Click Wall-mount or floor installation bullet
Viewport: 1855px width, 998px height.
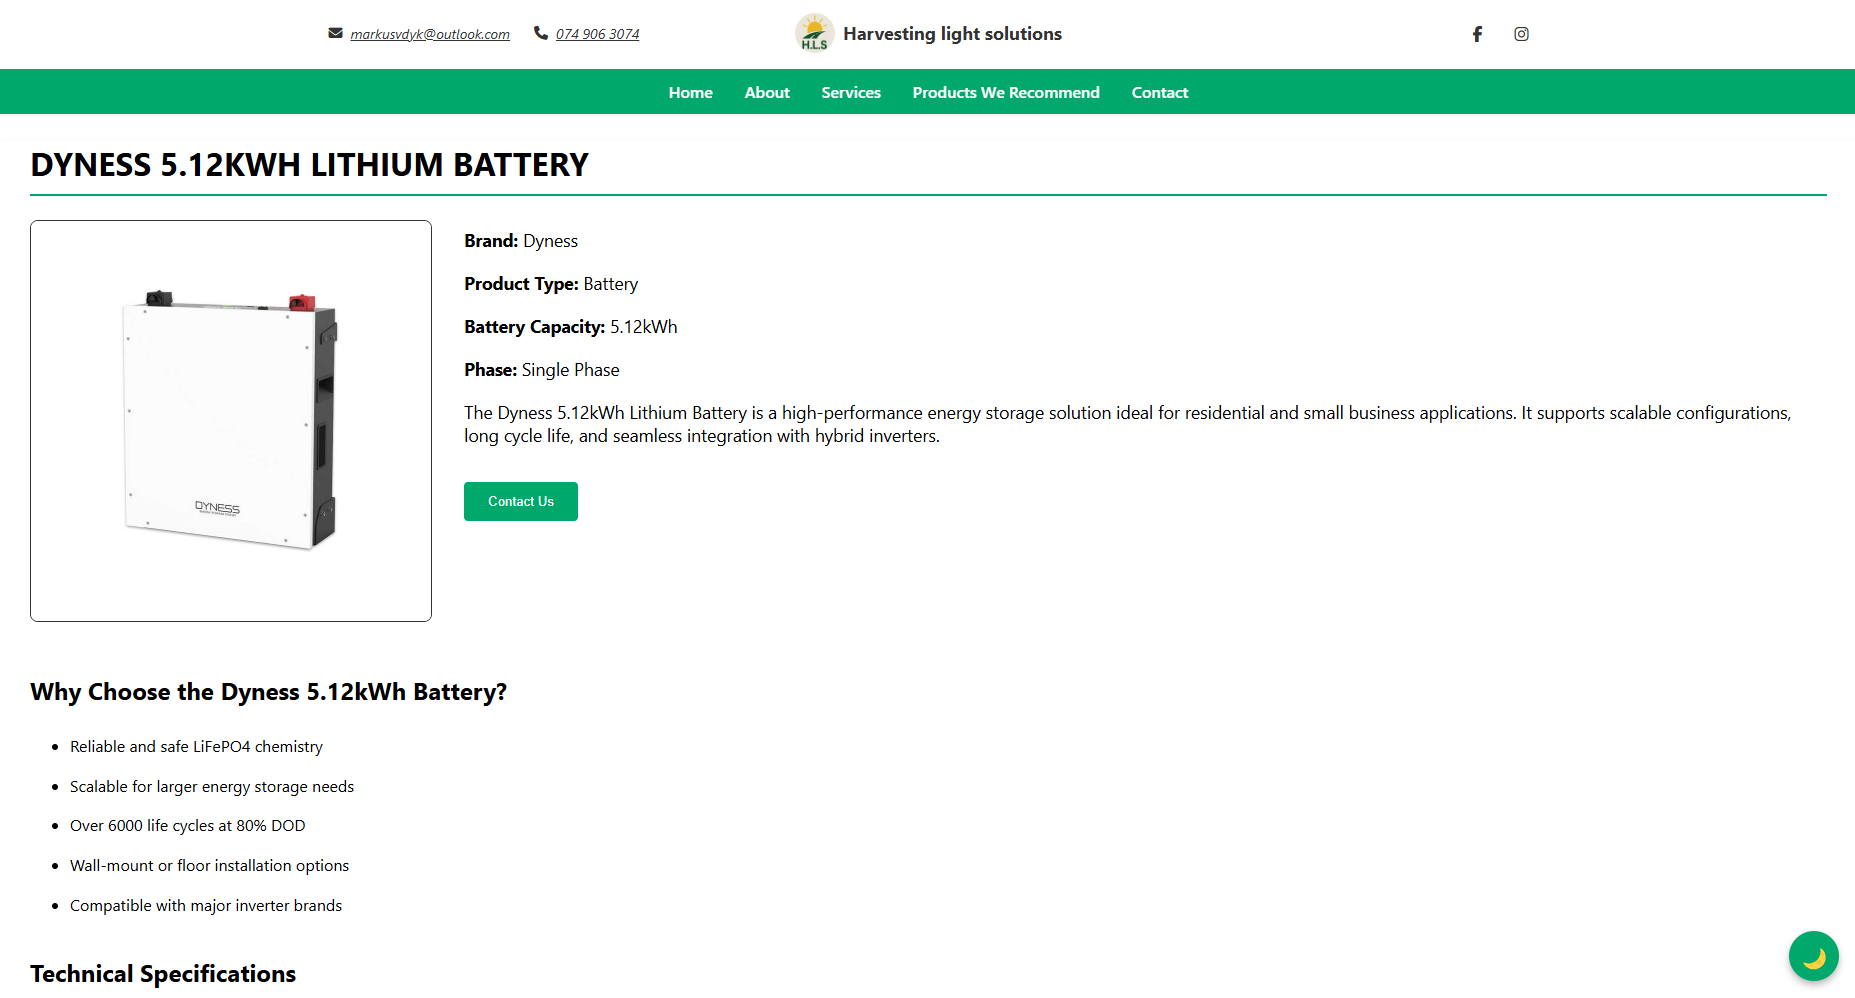210,866
